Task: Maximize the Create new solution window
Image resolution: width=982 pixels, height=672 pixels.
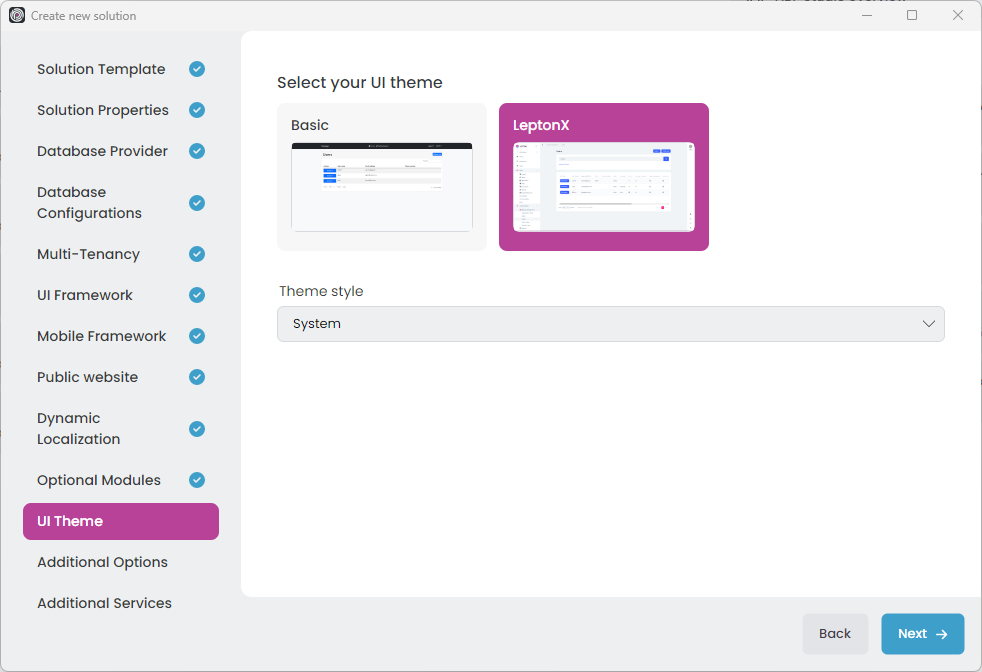Action: [x=912, y=16]
